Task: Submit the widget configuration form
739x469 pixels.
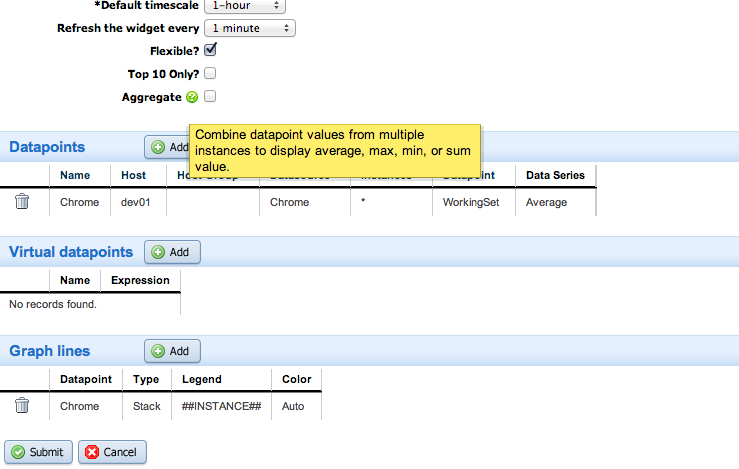Action: 37,452
